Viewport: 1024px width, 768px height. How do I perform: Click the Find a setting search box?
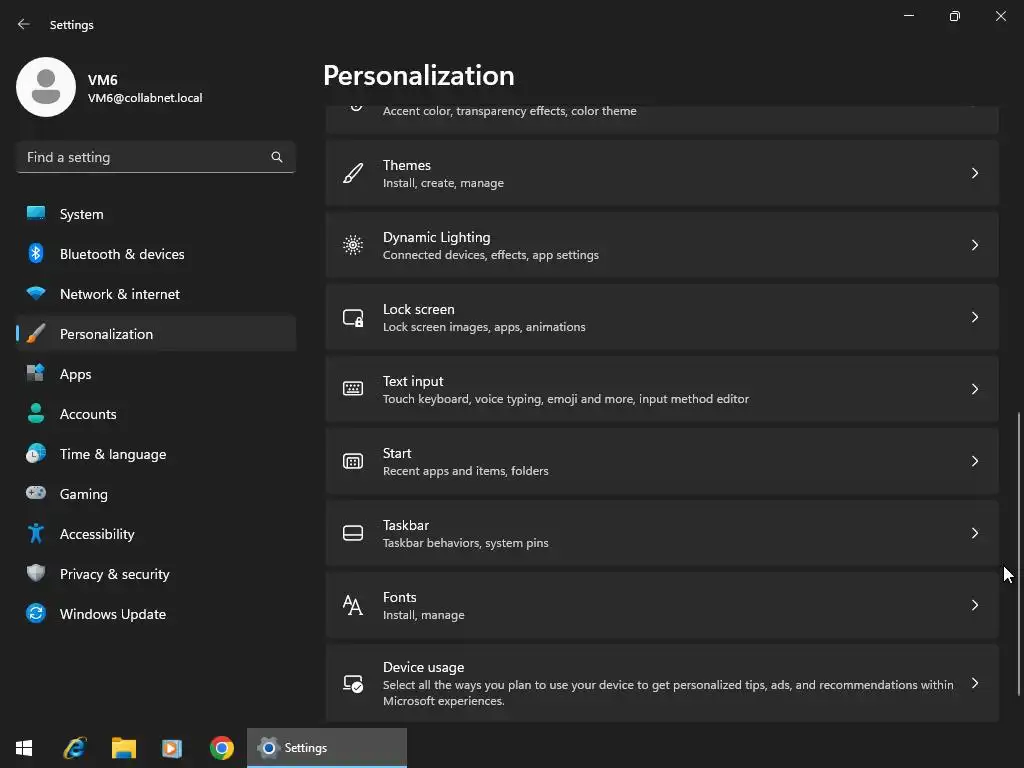156,157
